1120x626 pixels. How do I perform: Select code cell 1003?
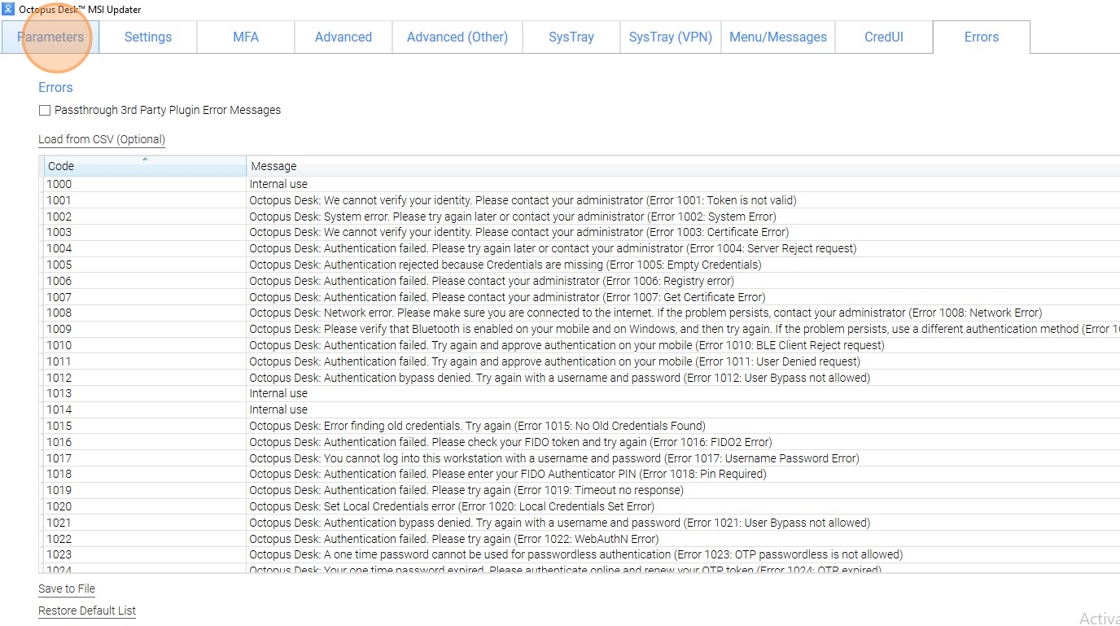tap(143, 232)
